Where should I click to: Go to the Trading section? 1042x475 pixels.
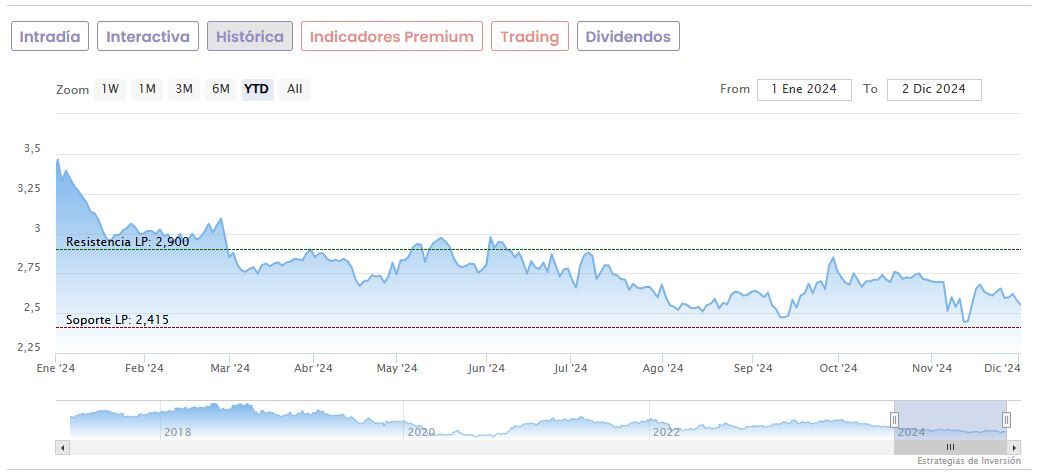[529, 37]
